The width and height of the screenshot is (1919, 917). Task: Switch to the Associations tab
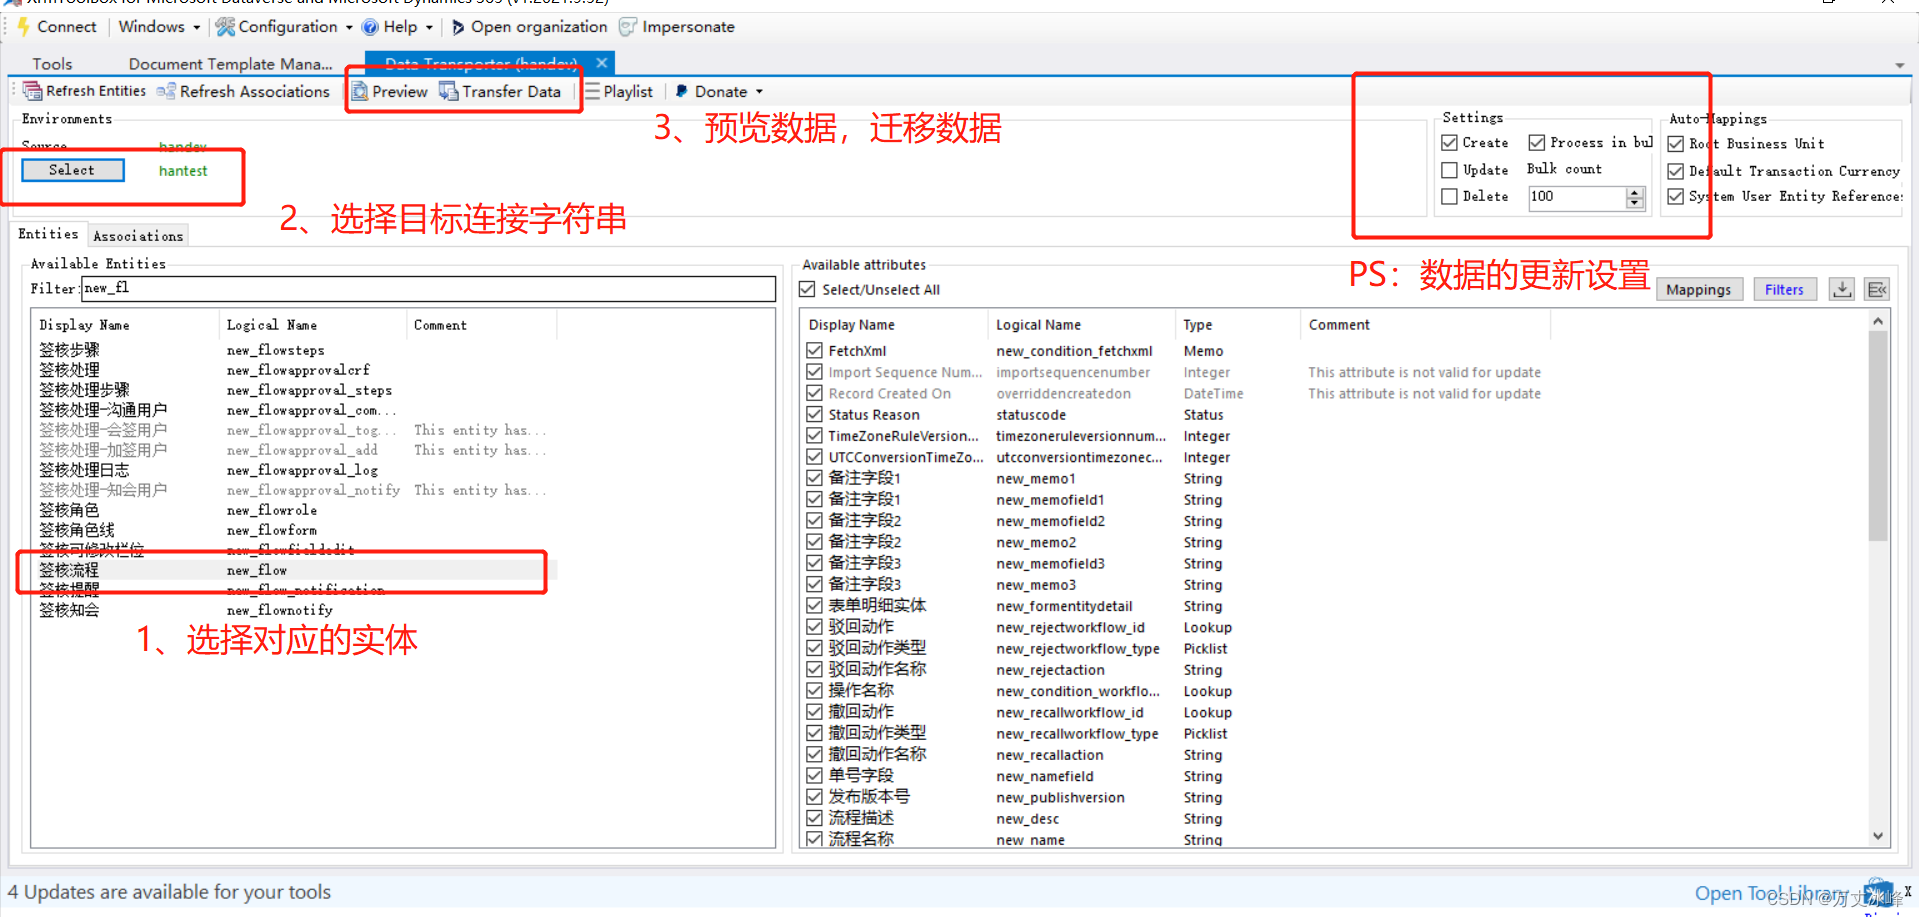[138, 235]
